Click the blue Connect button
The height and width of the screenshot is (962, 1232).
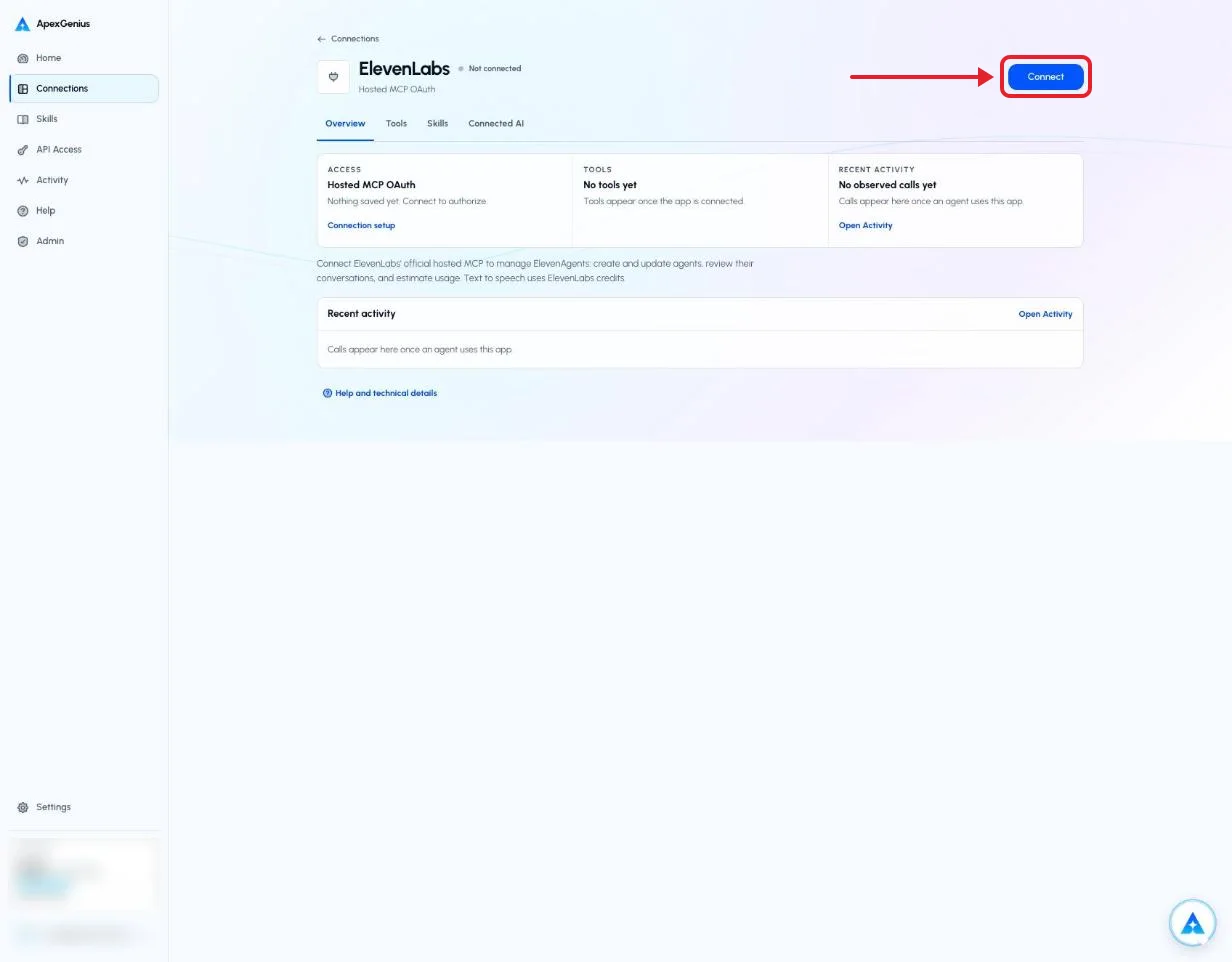tap(1045, 77)
